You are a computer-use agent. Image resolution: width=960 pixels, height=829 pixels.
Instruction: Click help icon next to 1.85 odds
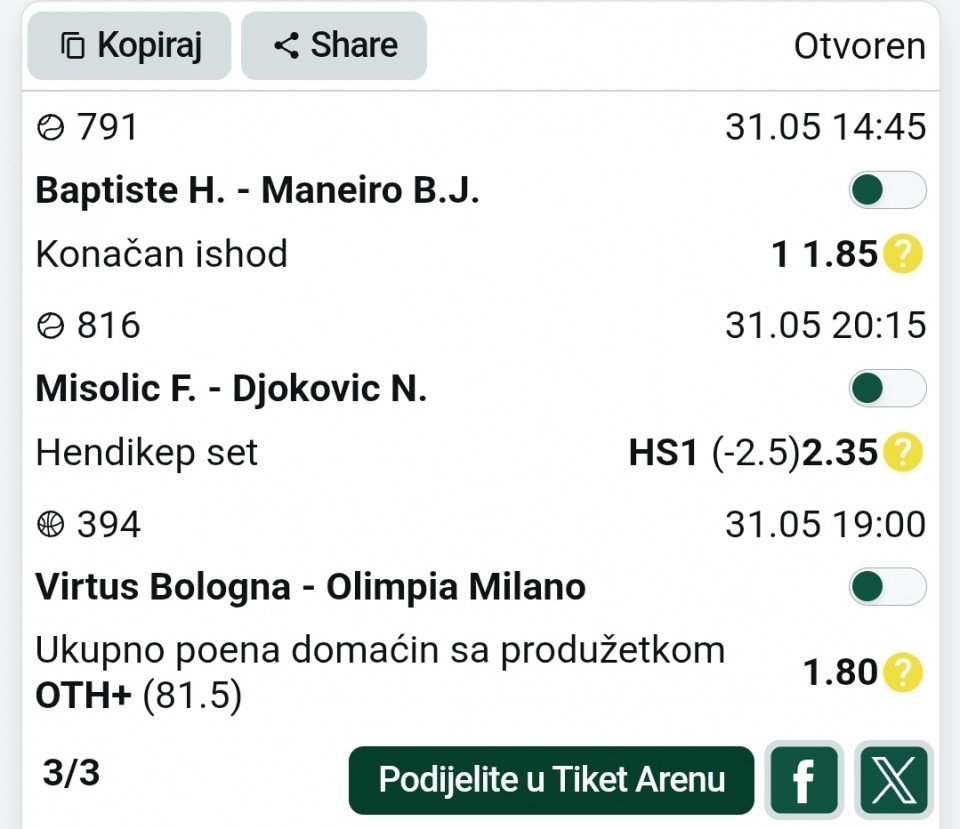(903, 253)
